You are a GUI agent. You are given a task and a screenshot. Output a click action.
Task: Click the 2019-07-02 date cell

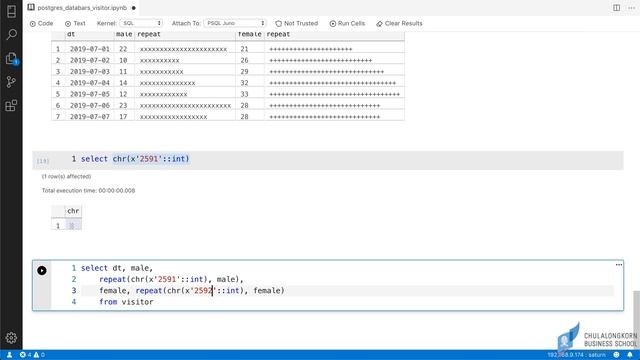click(89, 60)
